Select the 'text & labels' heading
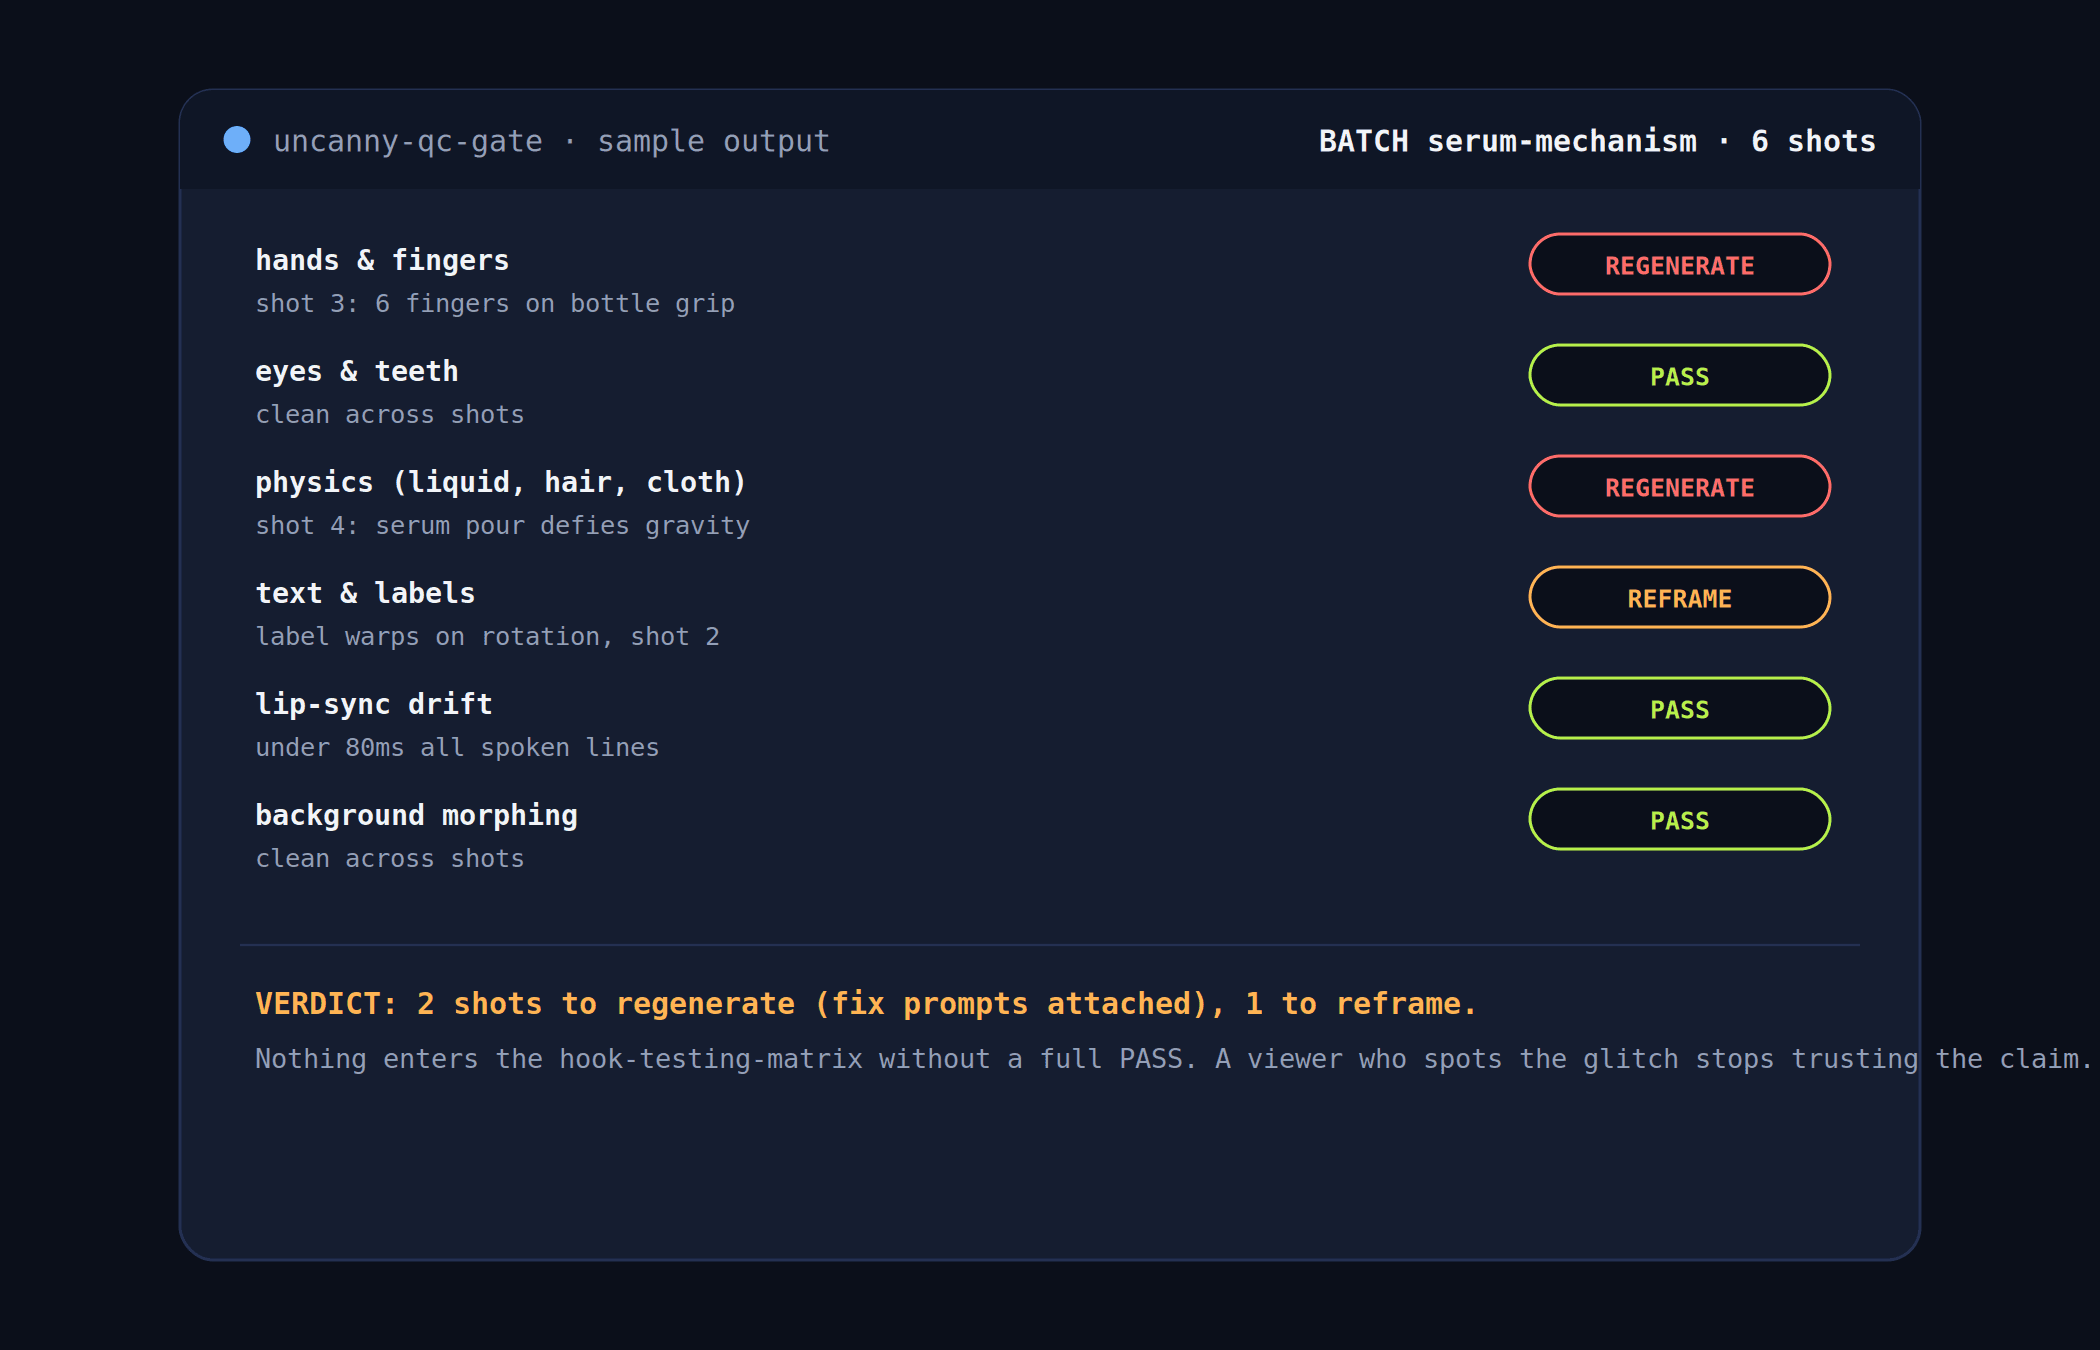 pyautogui.click(x=365, y=593)
